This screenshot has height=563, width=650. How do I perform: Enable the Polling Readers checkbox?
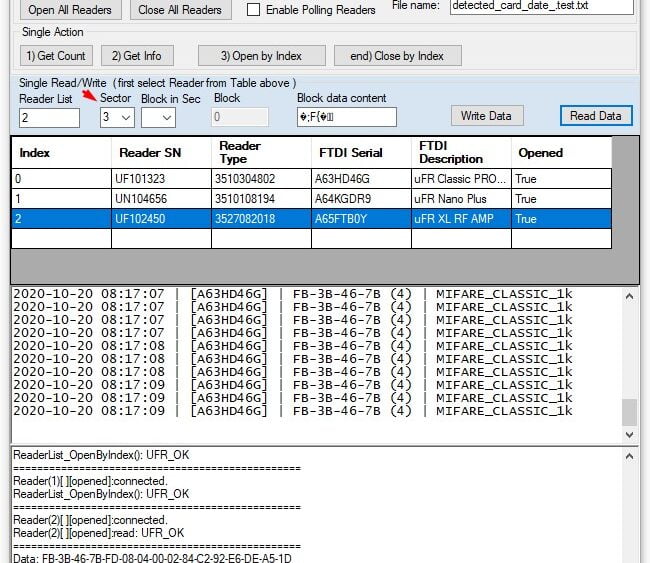(253, 10)
